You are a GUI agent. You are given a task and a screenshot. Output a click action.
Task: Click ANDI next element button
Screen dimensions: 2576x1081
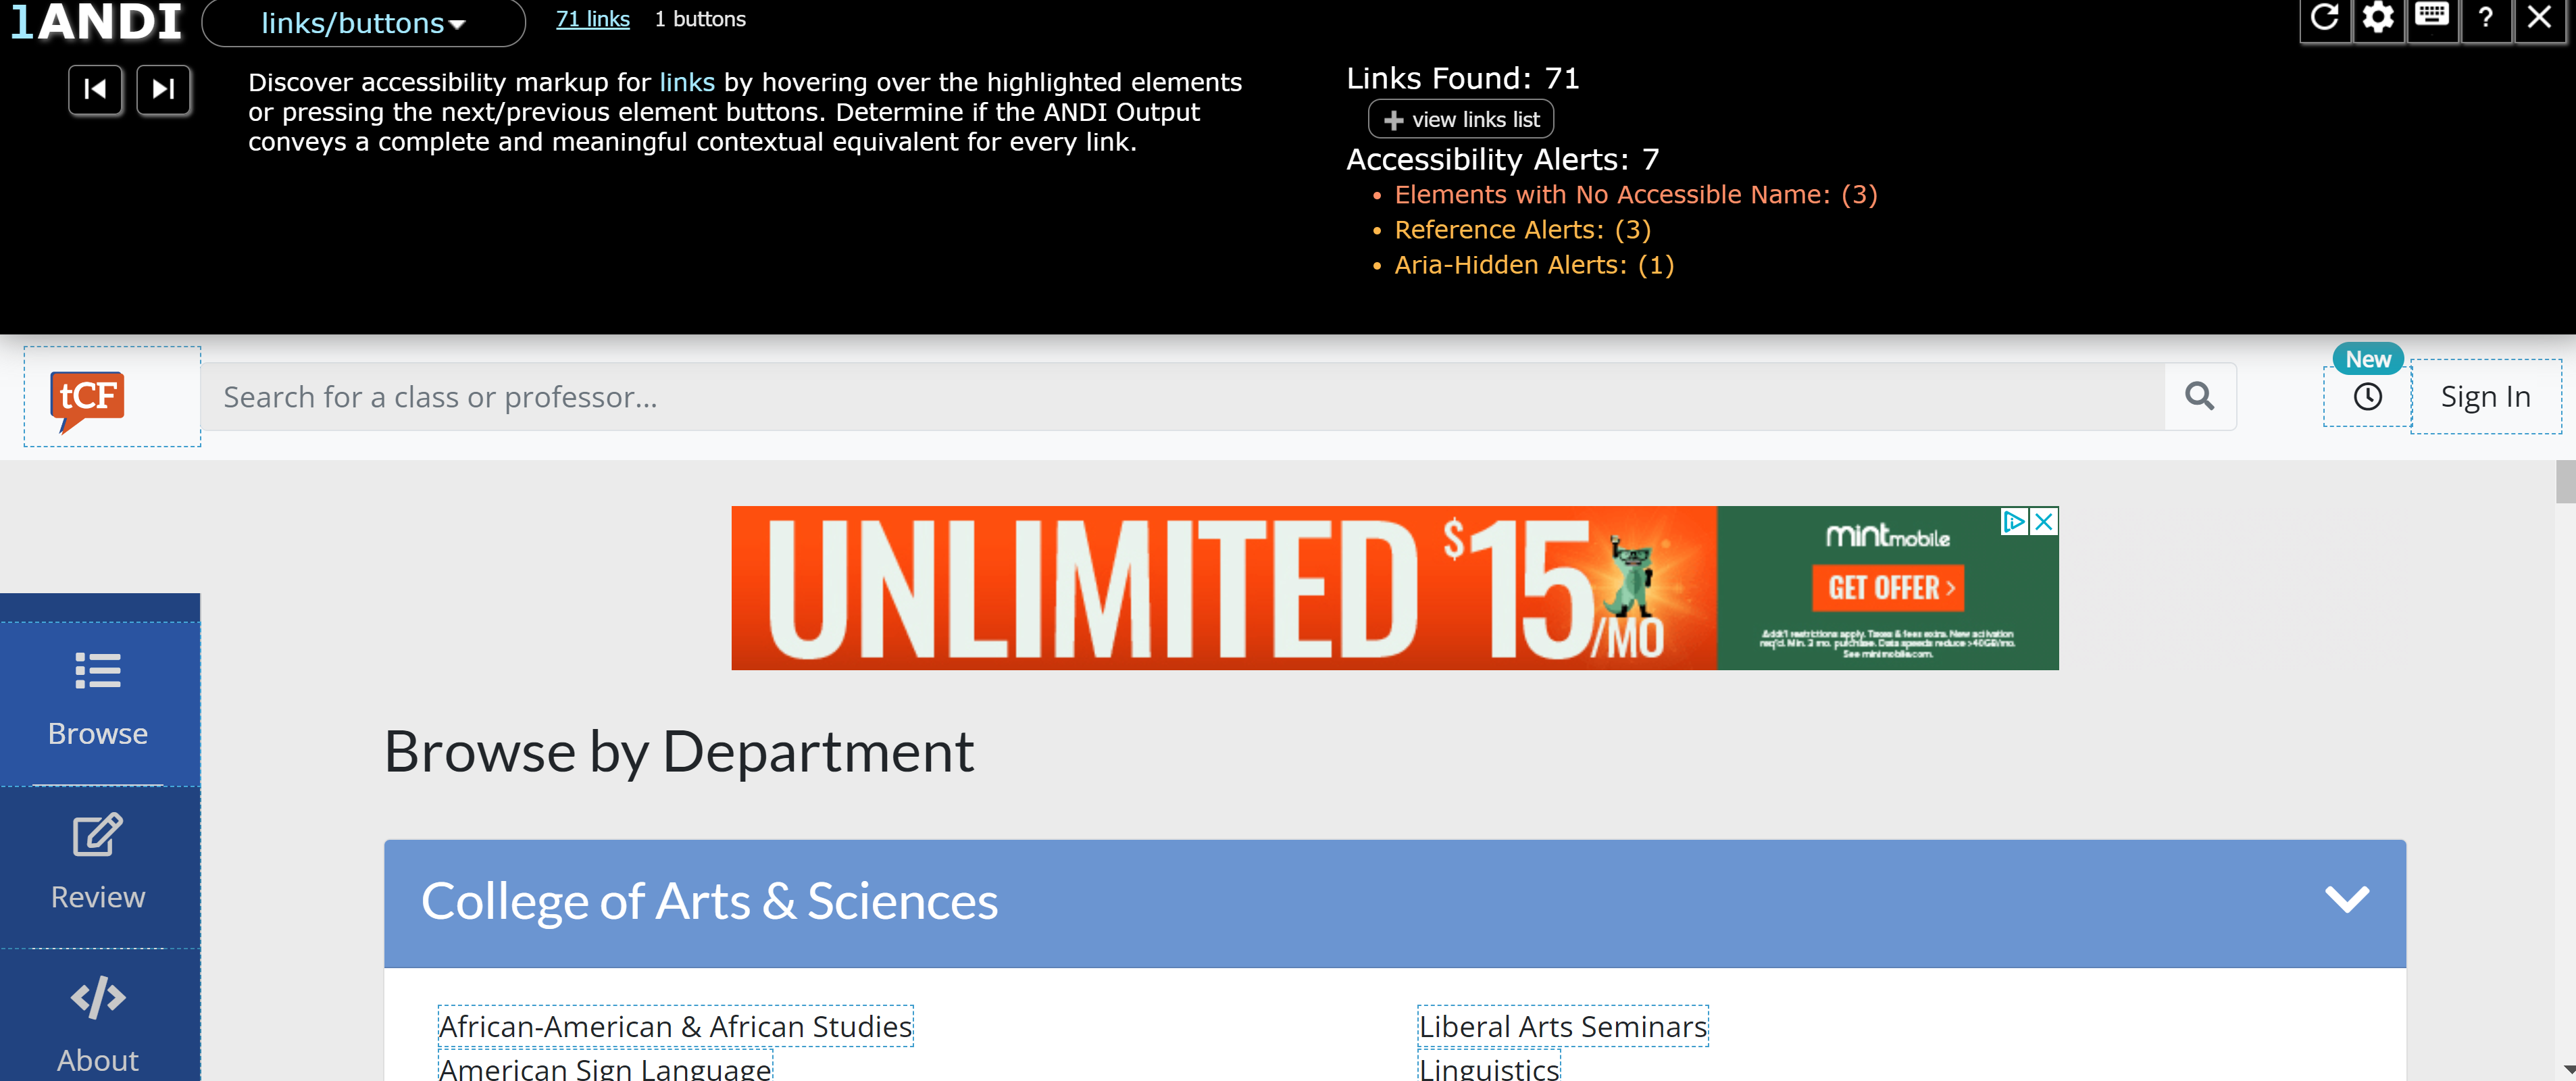pyautogui.click(x=163, y=90)
